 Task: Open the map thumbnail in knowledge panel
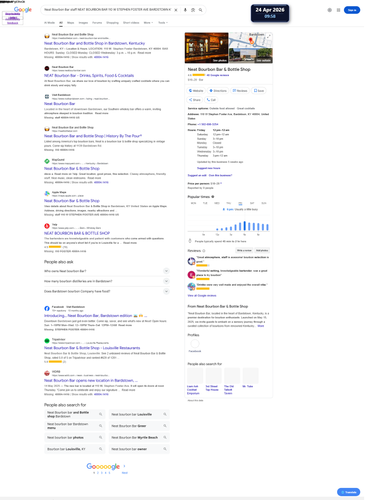tap(251, 40)
